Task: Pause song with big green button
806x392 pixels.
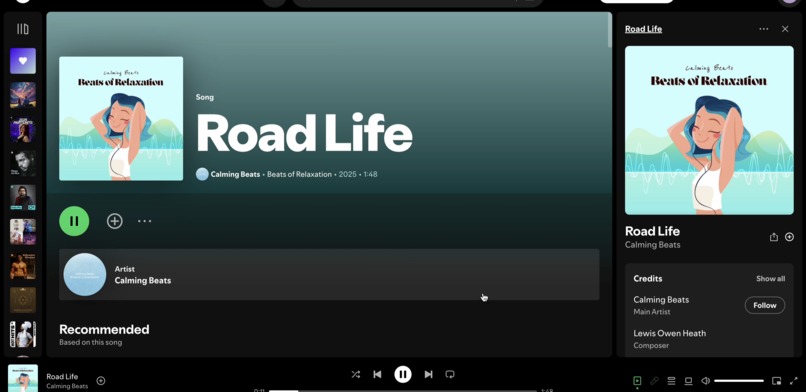Action: tap(74, 221)
